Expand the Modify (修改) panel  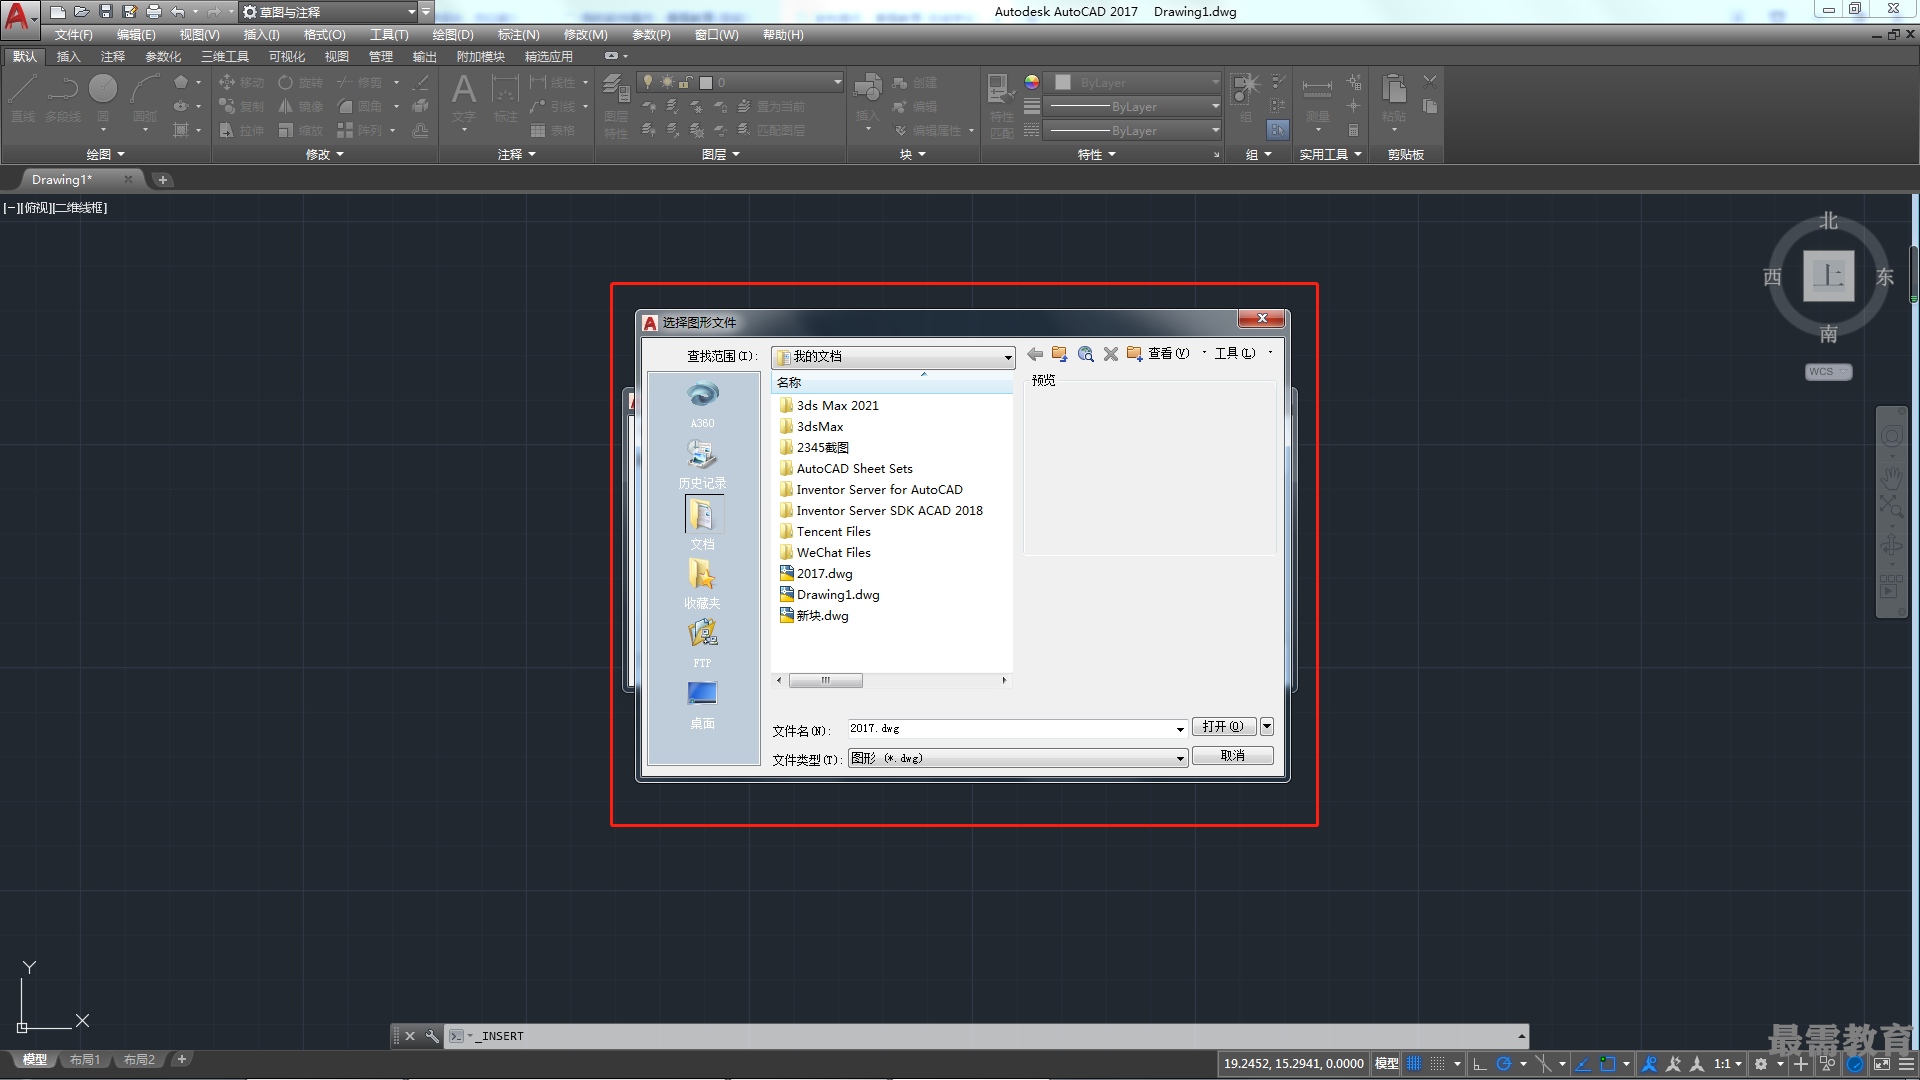pos(325,154)
